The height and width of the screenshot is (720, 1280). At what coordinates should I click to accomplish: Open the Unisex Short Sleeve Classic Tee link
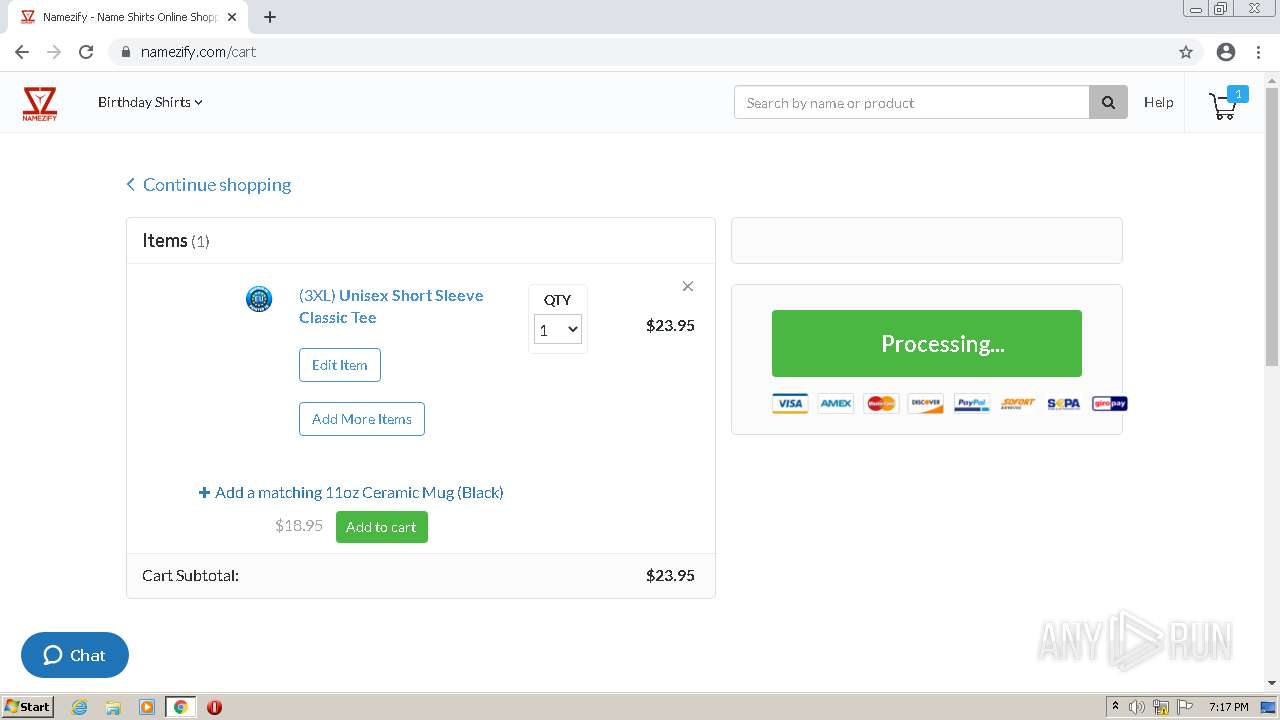point(391,306)
